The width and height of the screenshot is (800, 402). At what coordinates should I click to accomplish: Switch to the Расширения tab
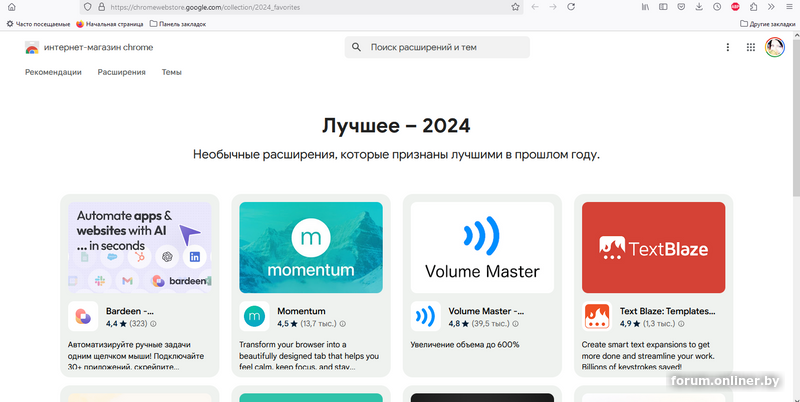pos(121,72)
